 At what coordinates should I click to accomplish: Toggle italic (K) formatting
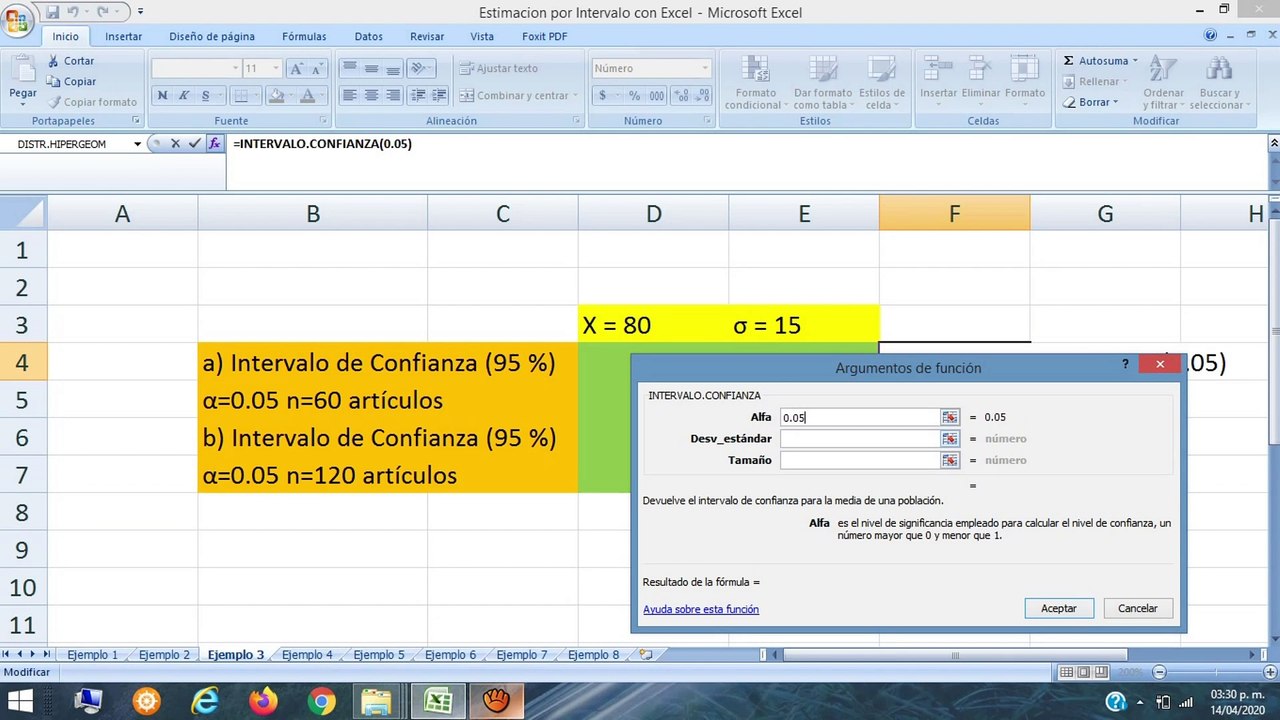(x=184, y=96)
